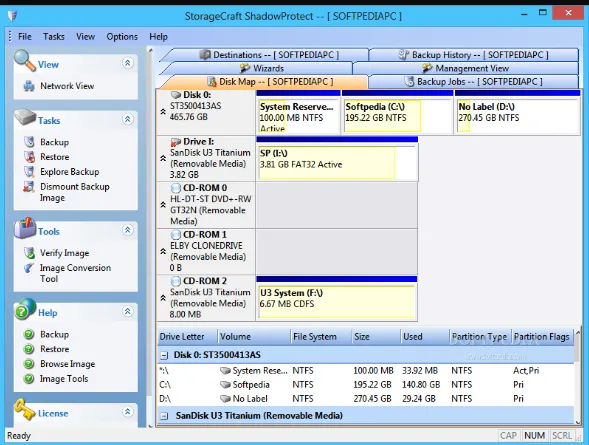
Task: Collapse the SanDisk U3 Titanium group in table
Action: [164, 416]
